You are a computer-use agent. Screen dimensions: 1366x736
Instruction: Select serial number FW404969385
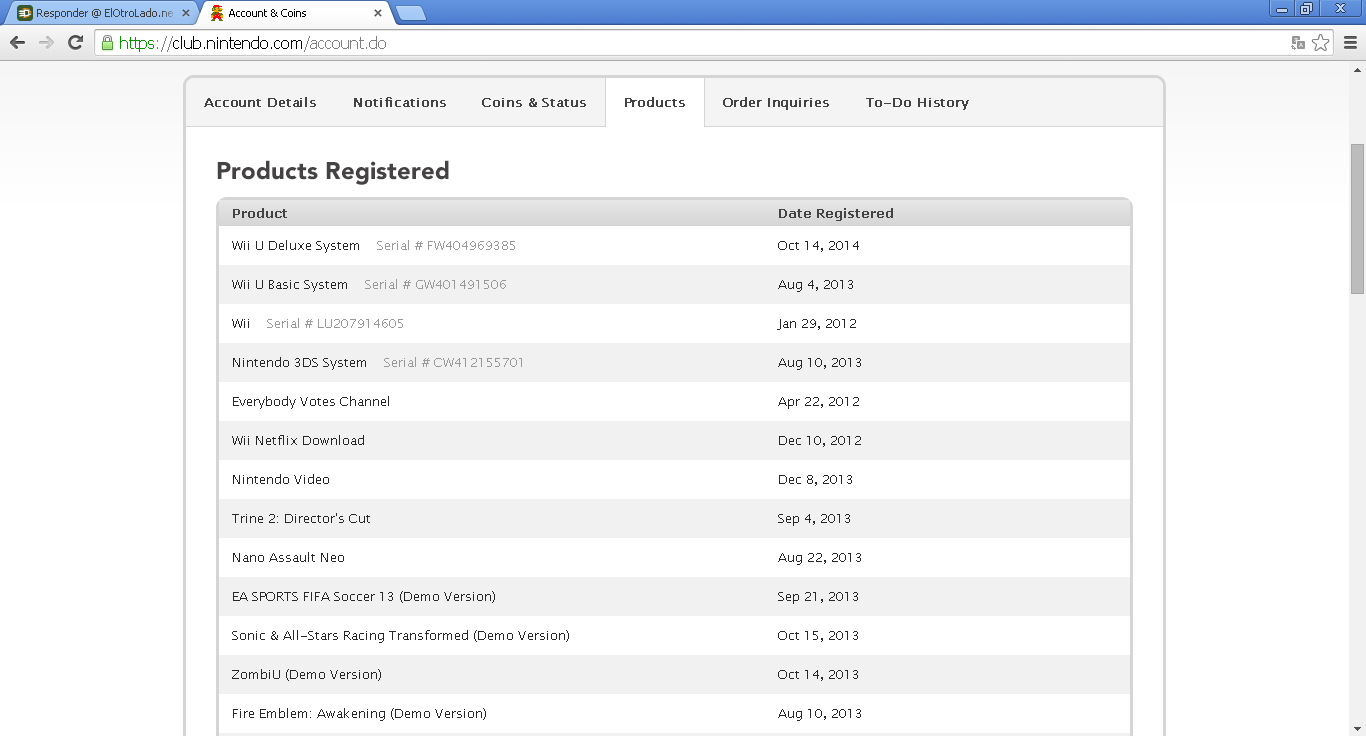(x=446, y=245)
